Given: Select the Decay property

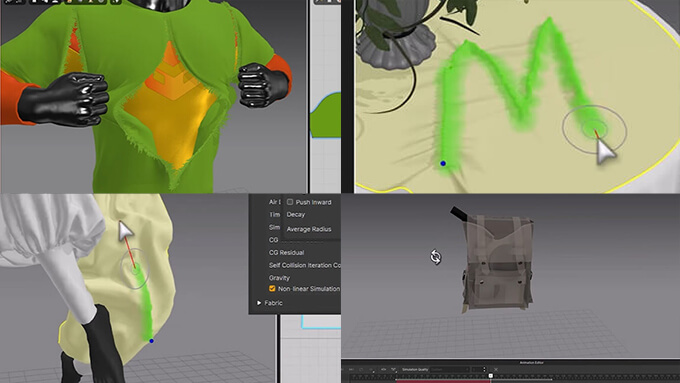Looking at the screenshot, I should click(296, 214).
